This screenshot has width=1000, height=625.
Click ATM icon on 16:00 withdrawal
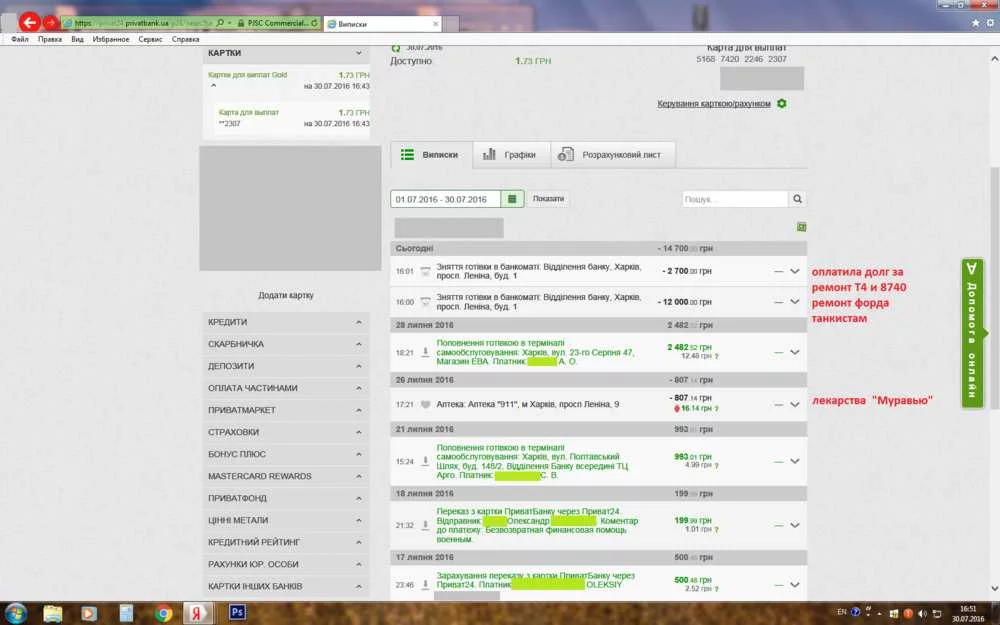tap(425, 302)
